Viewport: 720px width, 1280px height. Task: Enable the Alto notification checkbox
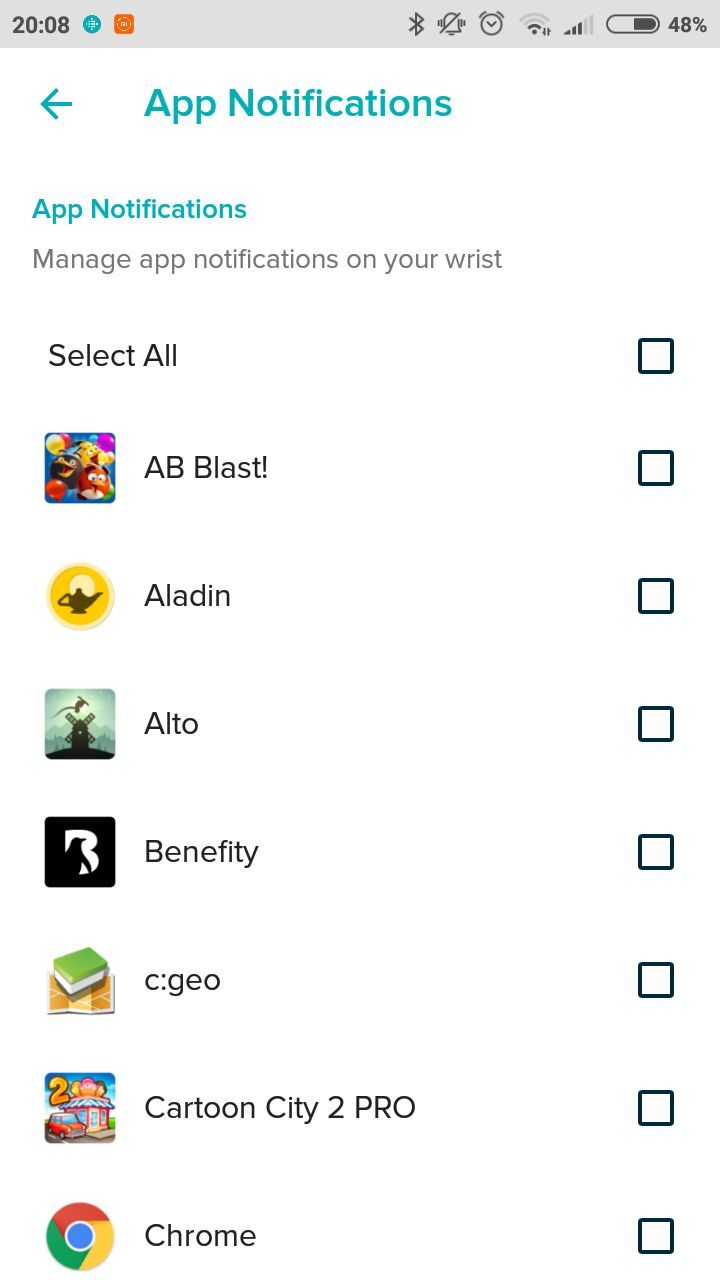point(656,724)
